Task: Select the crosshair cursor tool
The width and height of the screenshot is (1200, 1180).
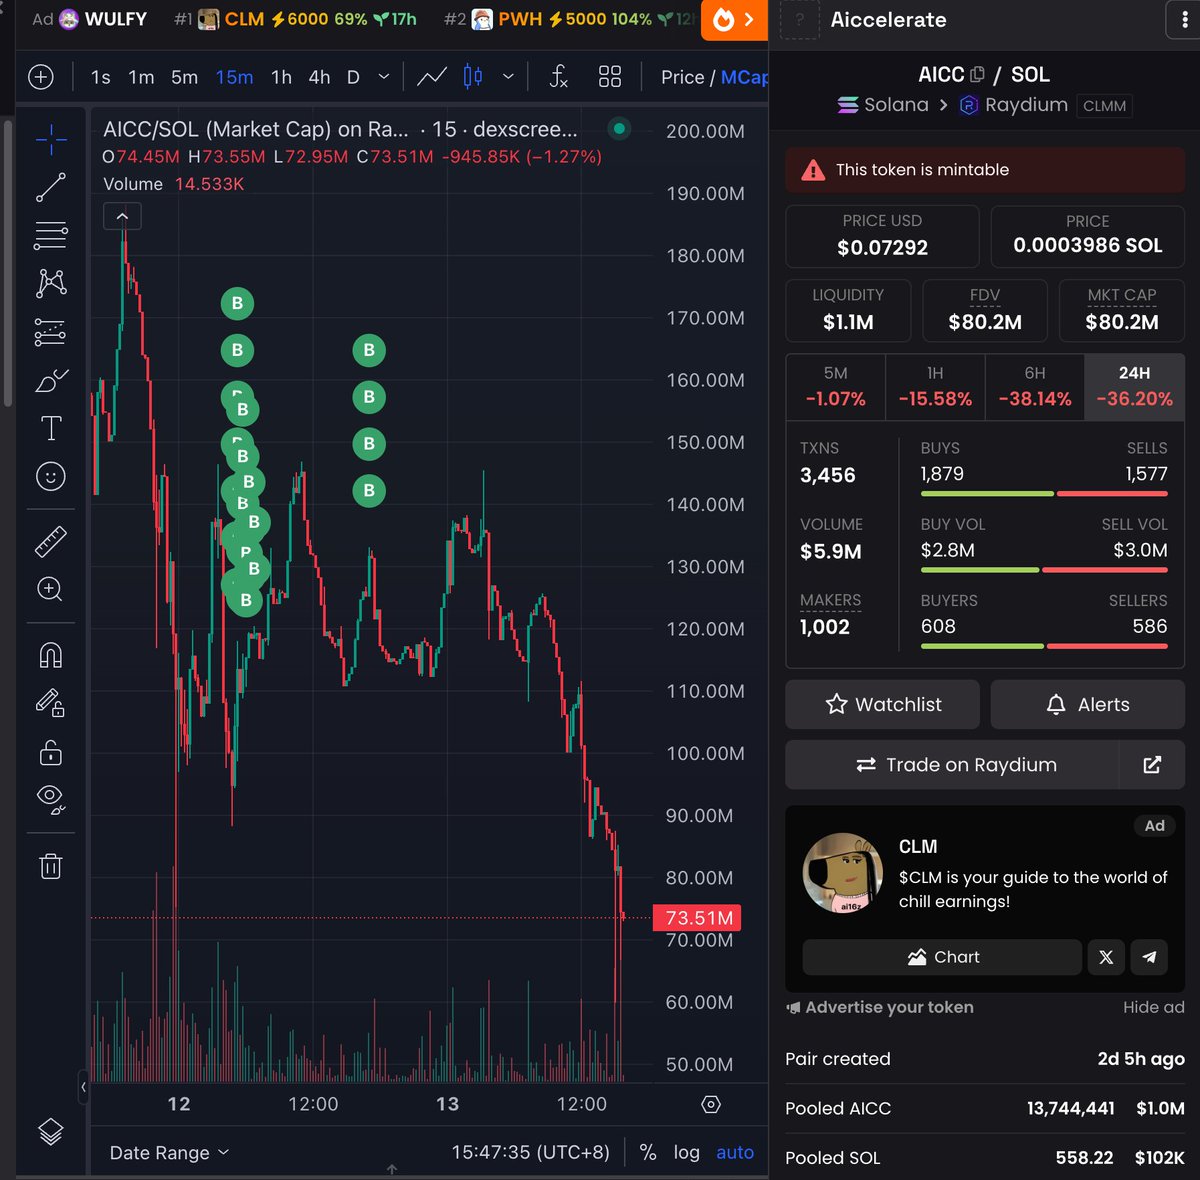Action: click(51, 140)
